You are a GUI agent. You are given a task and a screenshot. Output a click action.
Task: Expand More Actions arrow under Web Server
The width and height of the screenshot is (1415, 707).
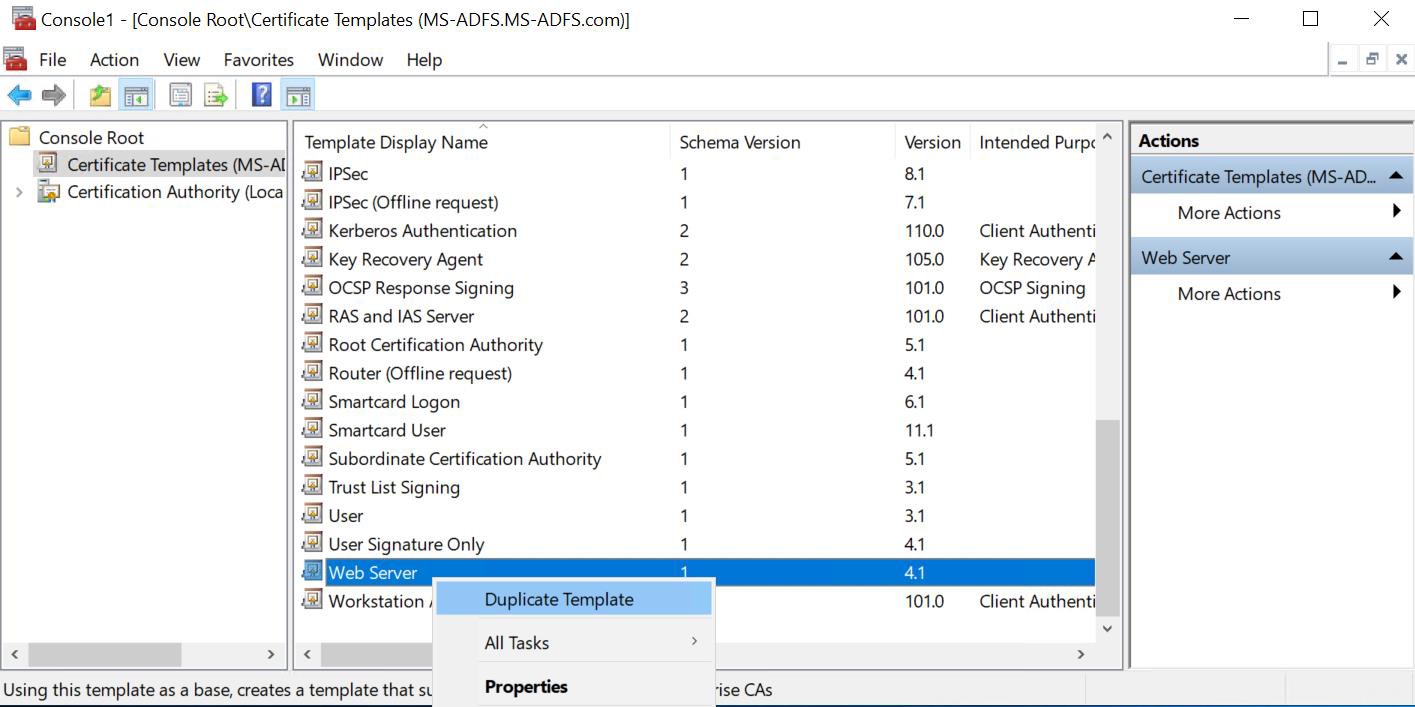coord(1396,292)
